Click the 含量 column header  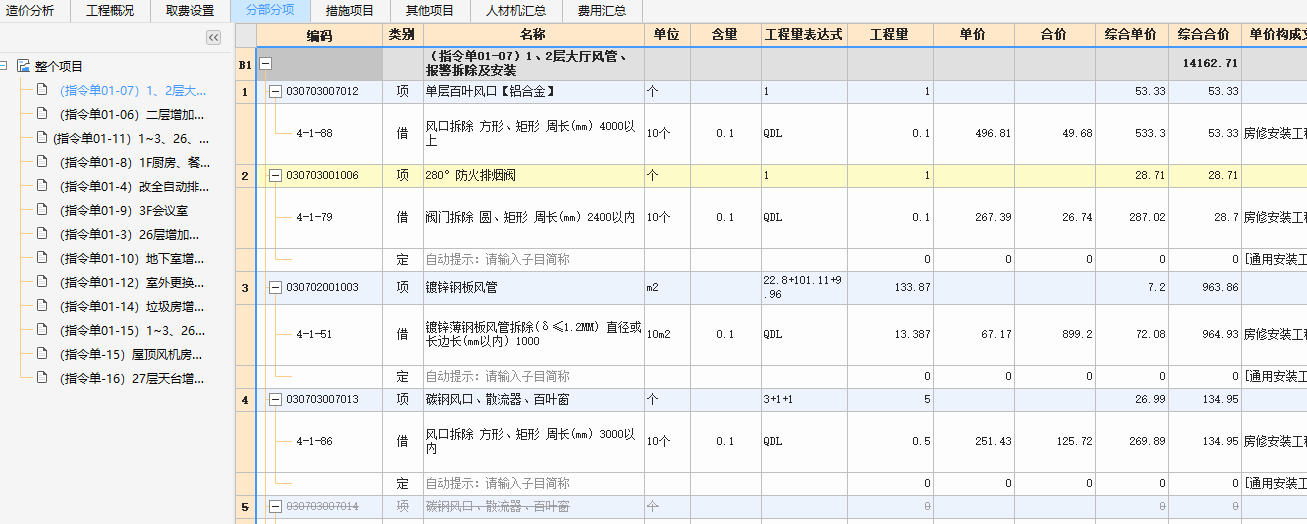(x=724, y=34)
